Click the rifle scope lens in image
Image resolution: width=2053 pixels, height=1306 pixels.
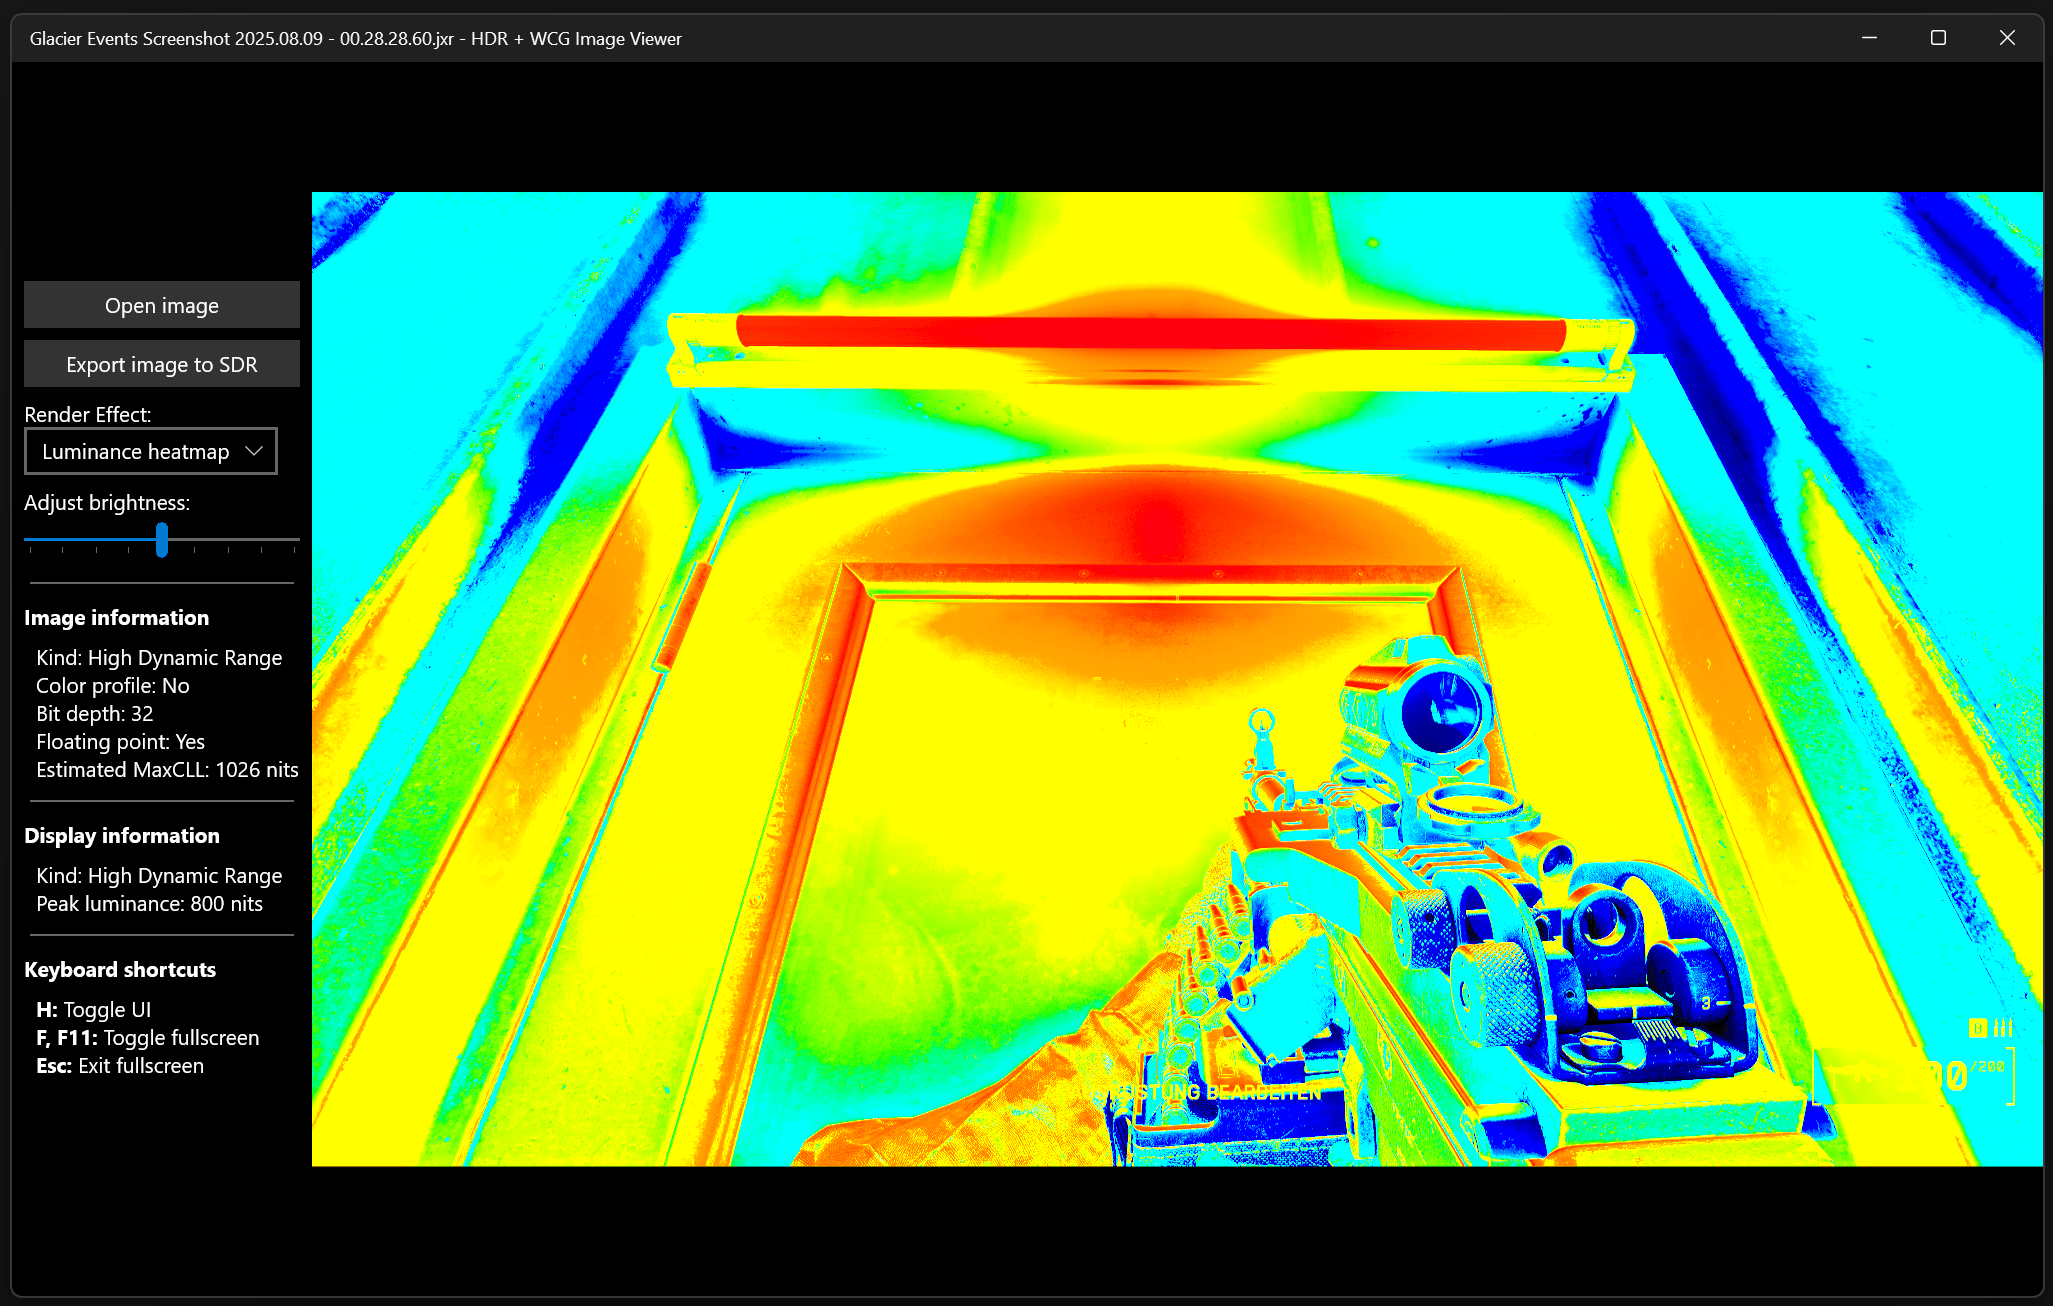click(1440, 710)
